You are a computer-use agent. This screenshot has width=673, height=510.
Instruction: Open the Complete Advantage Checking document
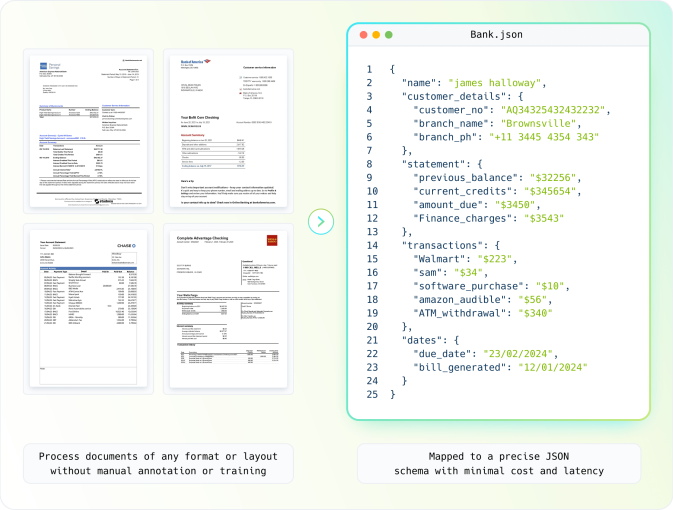tap(229, 307)
